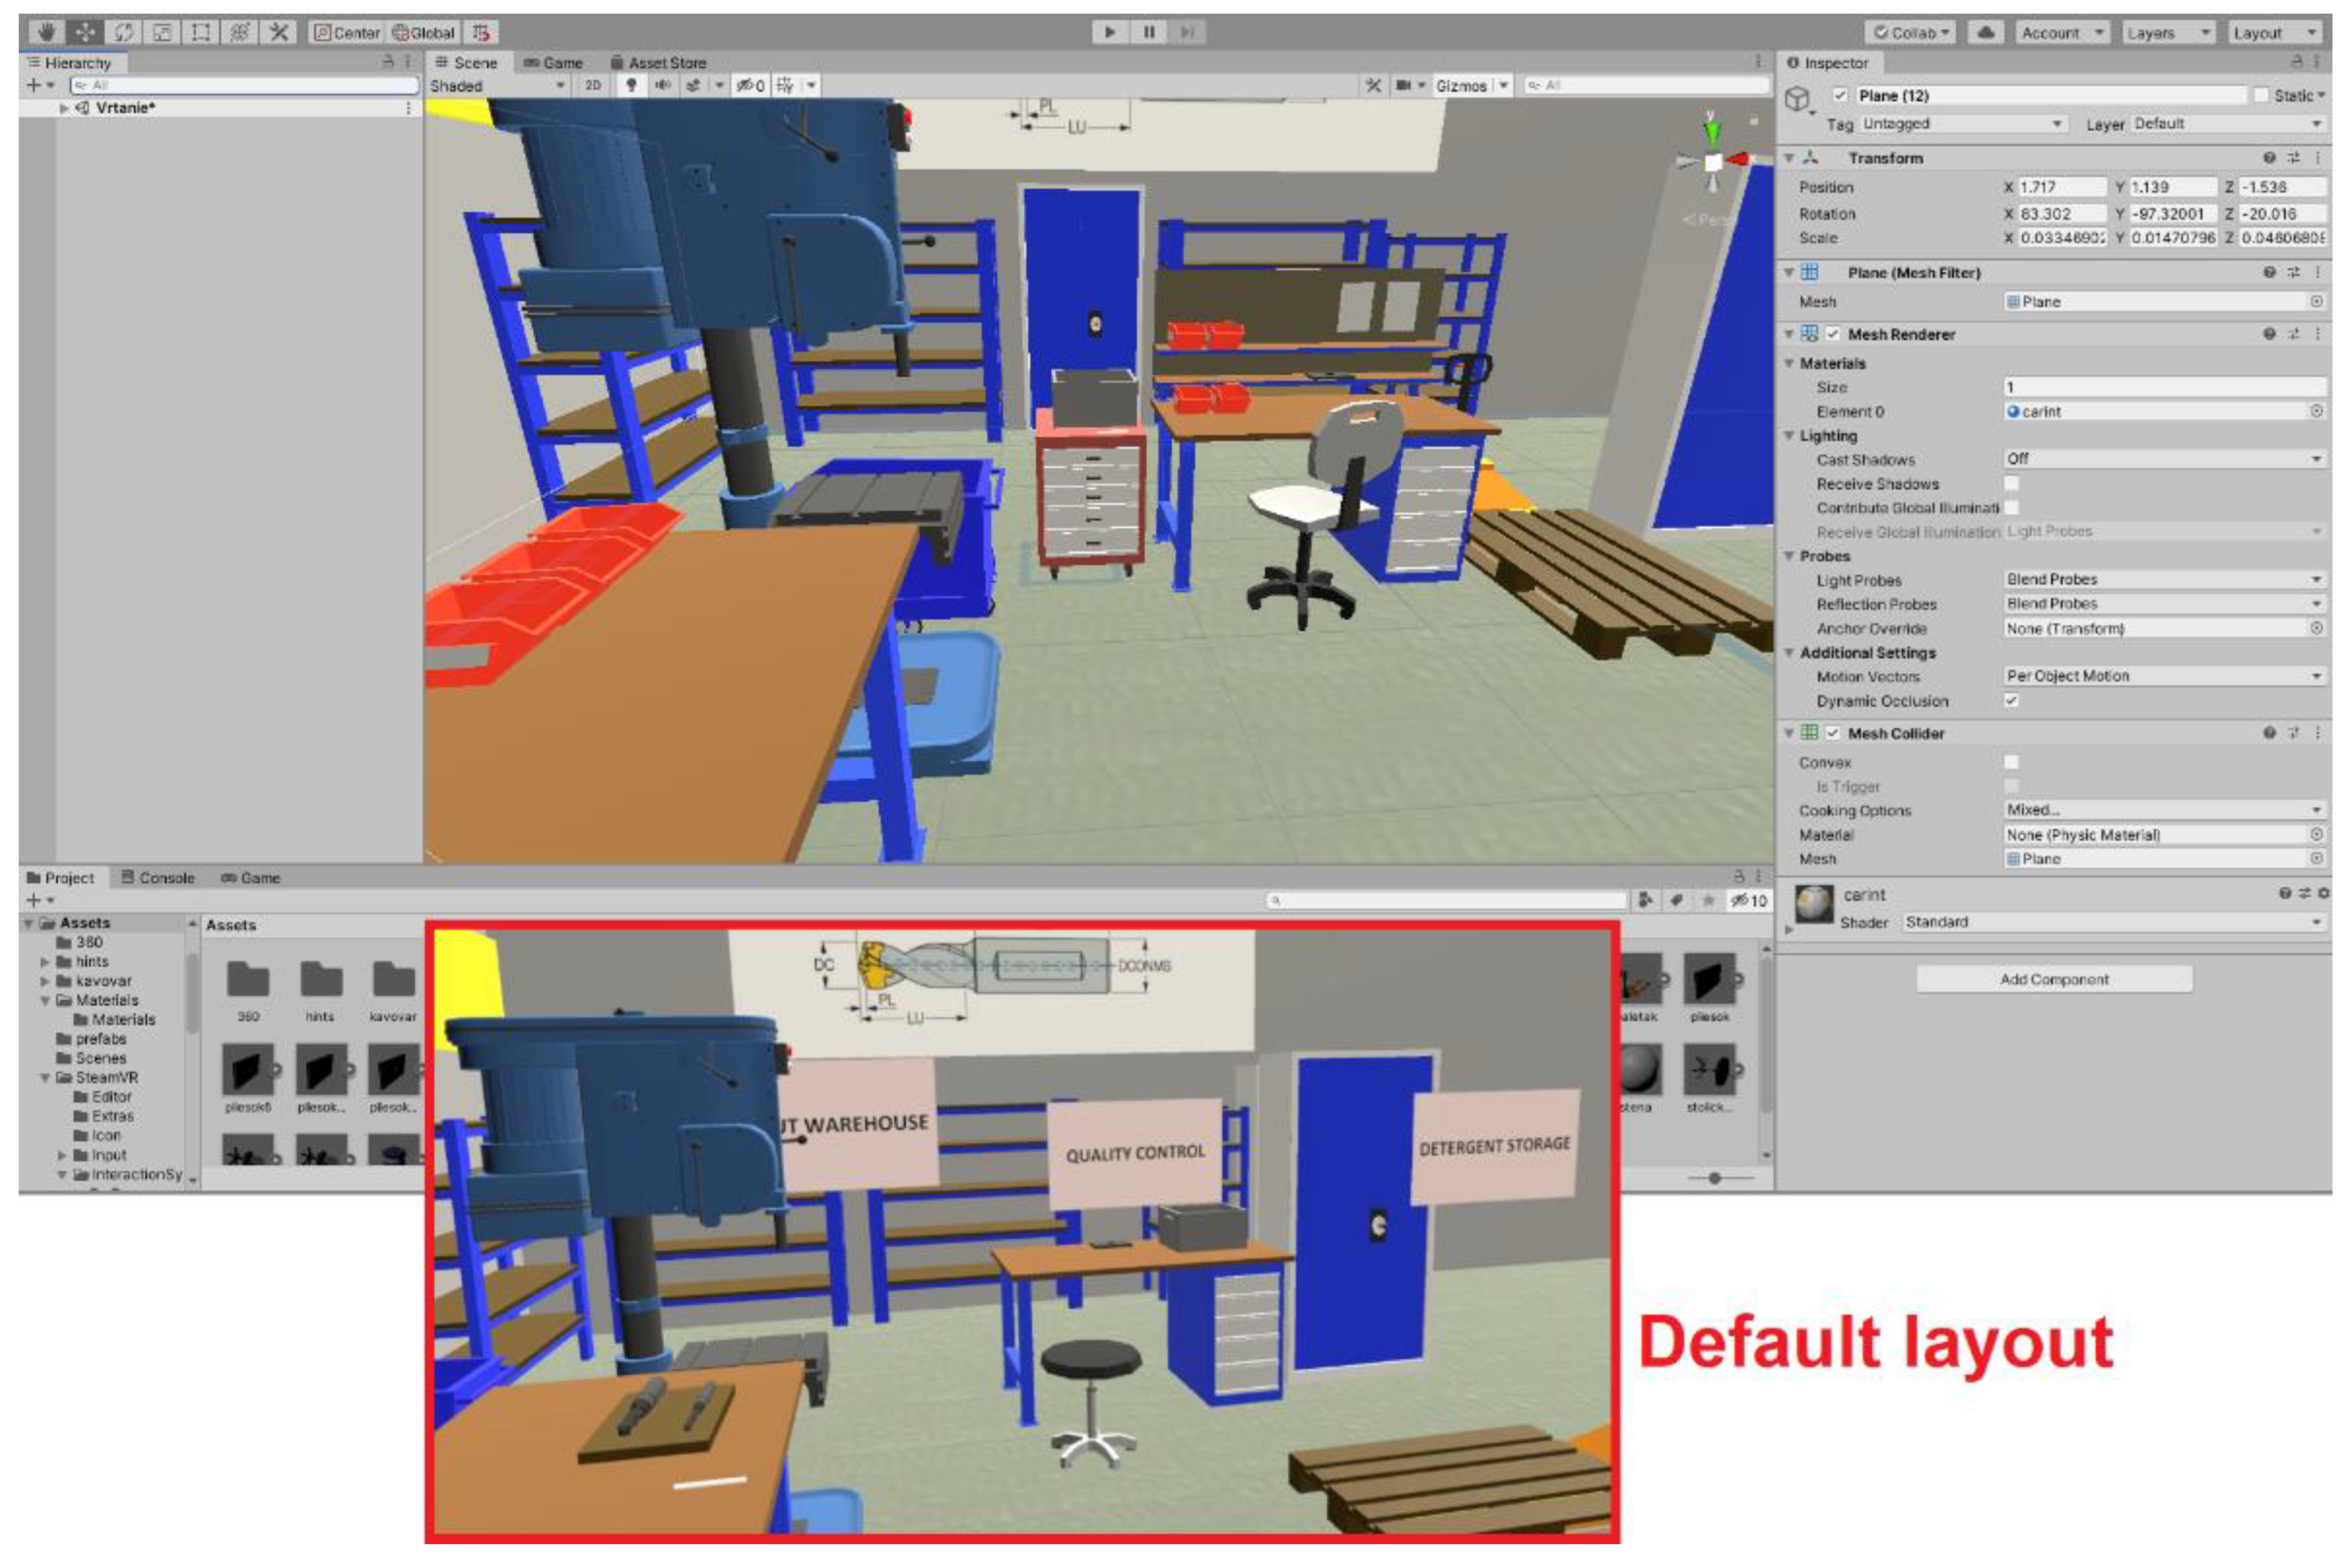Enable the Convex checkbox in Mesh Collider

pos(2011,762)
